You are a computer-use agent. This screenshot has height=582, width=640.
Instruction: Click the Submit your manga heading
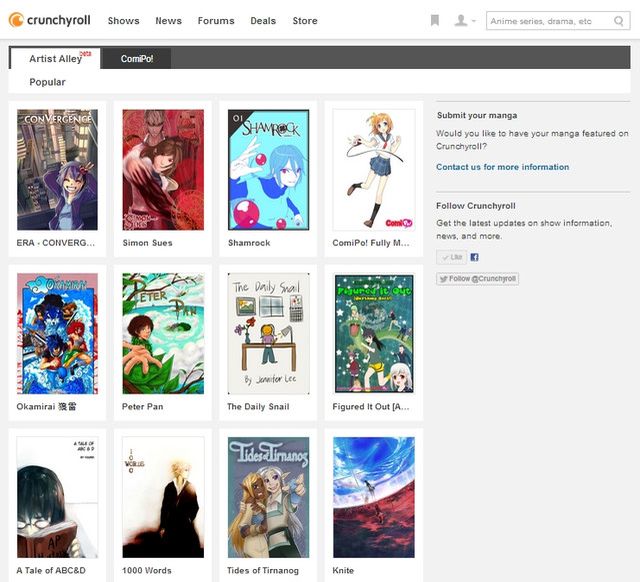(x=477, y=116)
